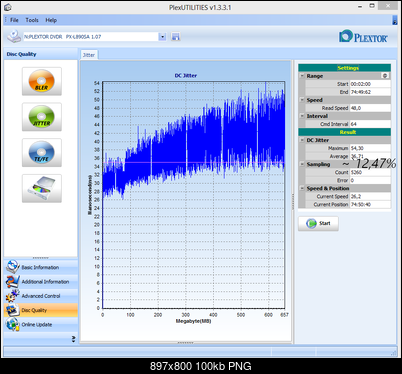Click the Disc Quality sidebar icon
The width and height of the screenshot is (402, 374).
click(x=13, y=310)
